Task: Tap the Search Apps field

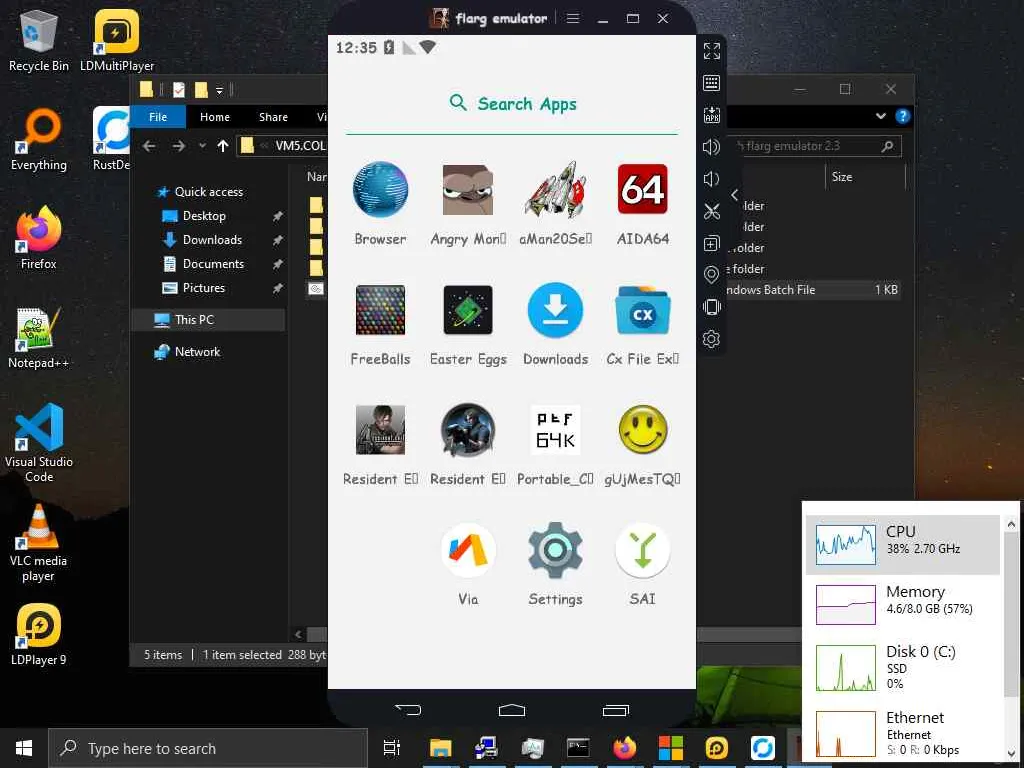Action: (513, 104)
